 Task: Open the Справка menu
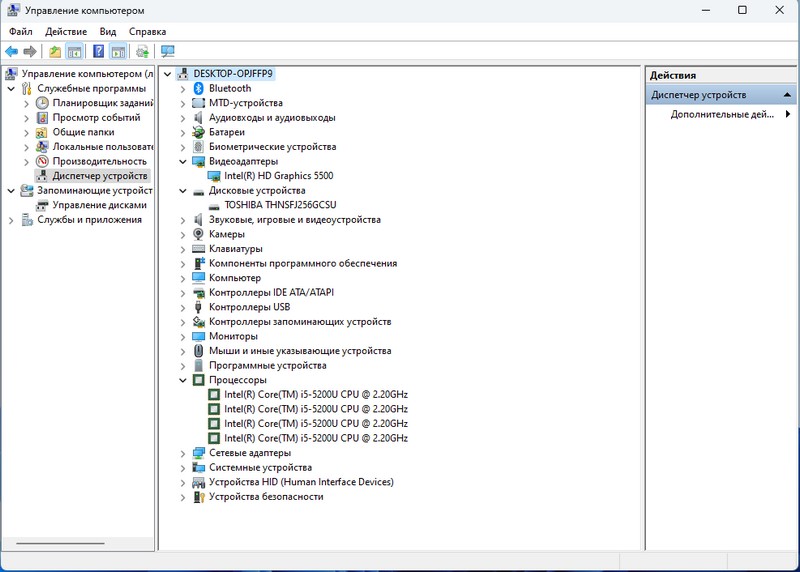pyautogui.click(x=147, y=32)
